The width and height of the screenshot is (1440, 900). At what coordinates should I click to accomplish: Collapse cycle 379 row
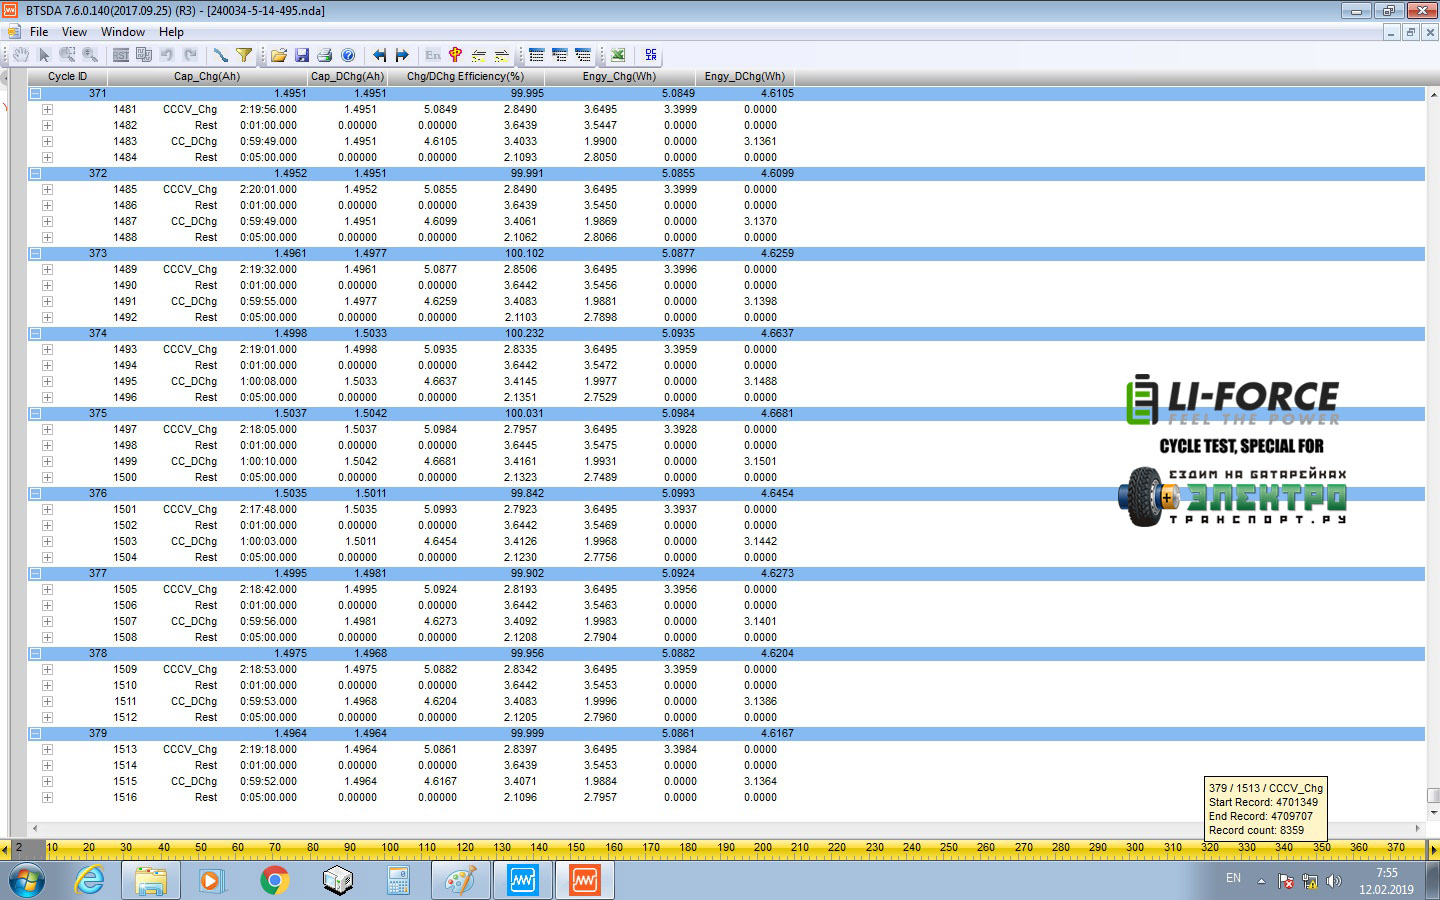(x=35, y=733)
